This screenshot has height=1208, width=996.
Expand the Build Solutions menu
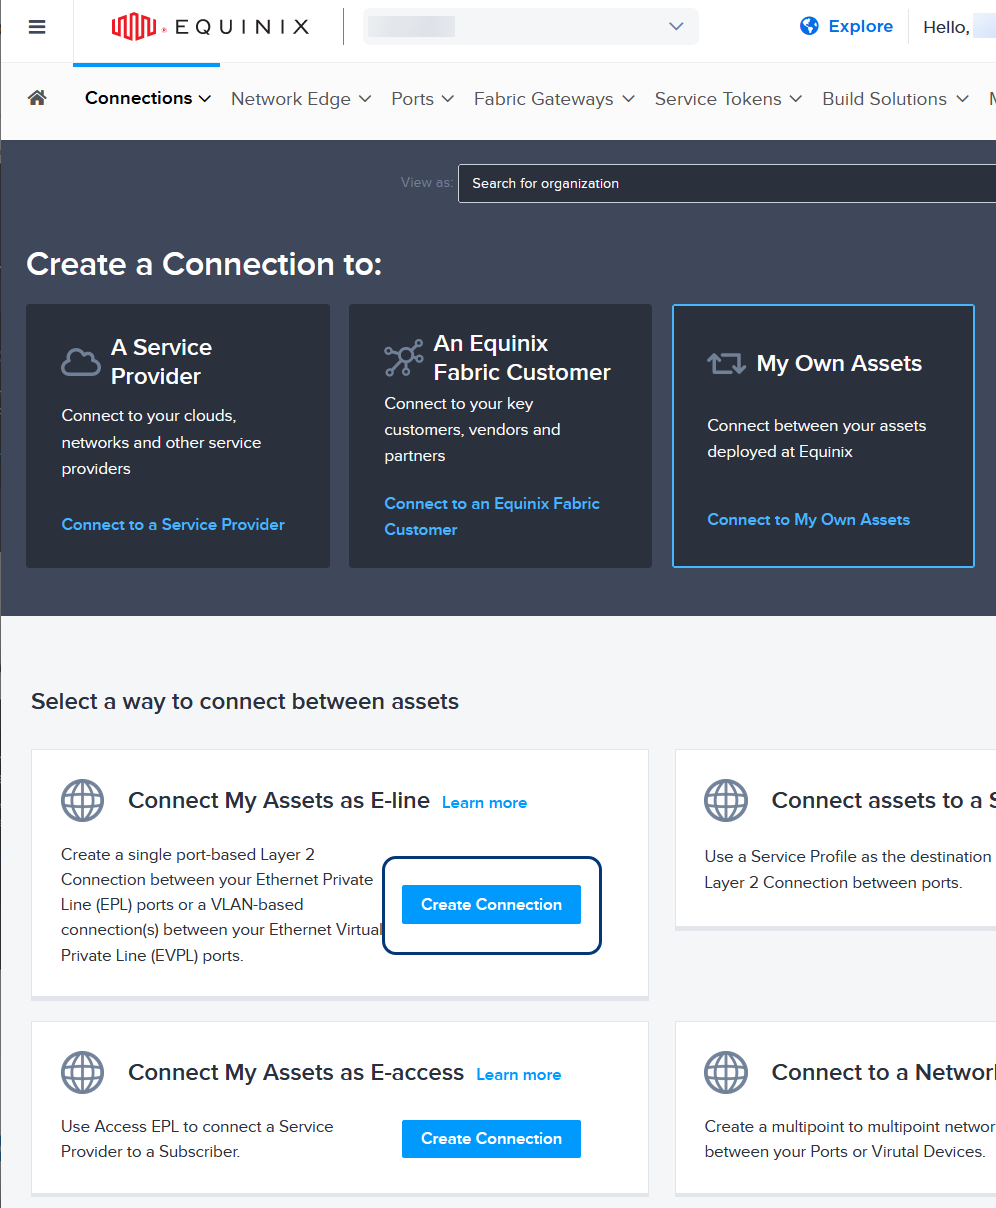click(896, 99)
